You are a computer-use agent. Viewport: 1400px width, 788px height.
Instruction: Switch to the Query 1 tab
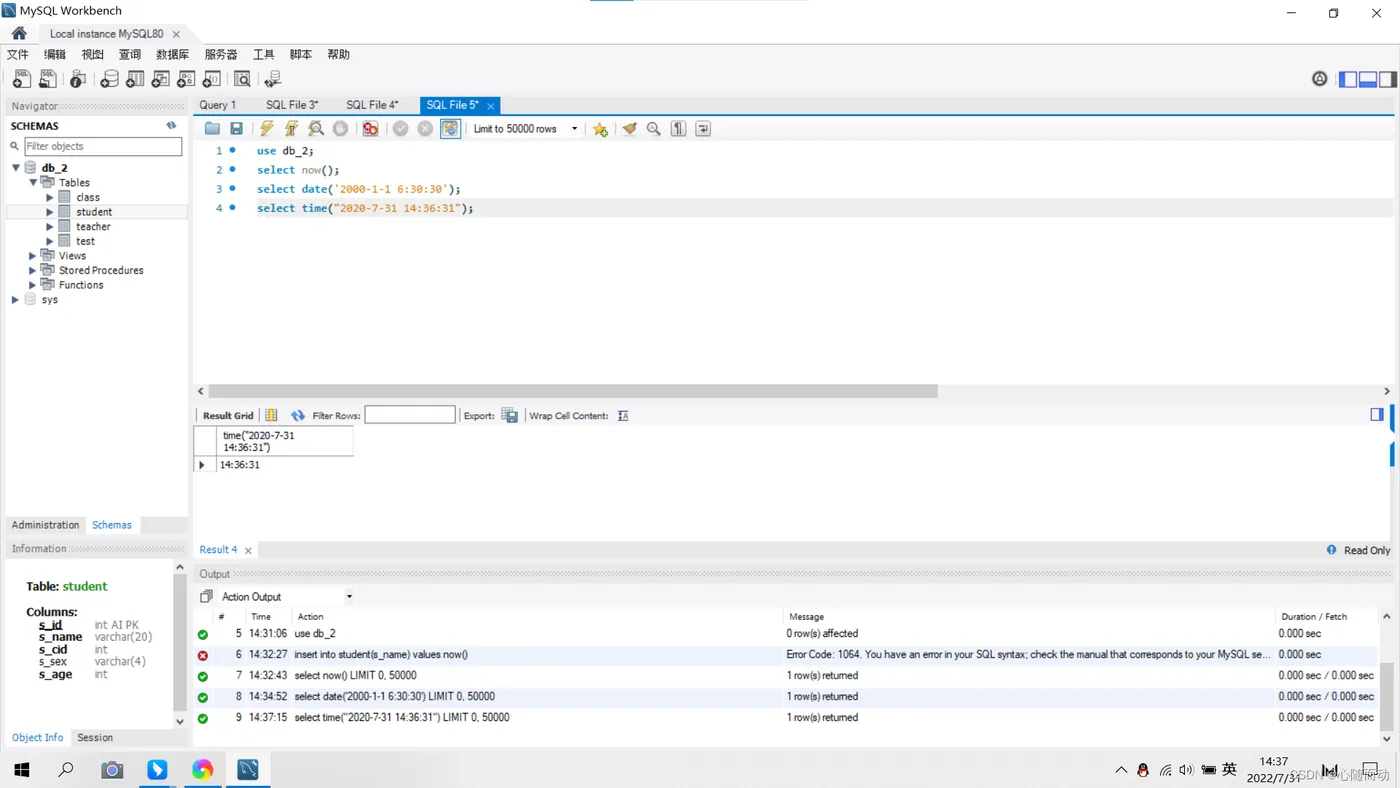coord(218,105)
